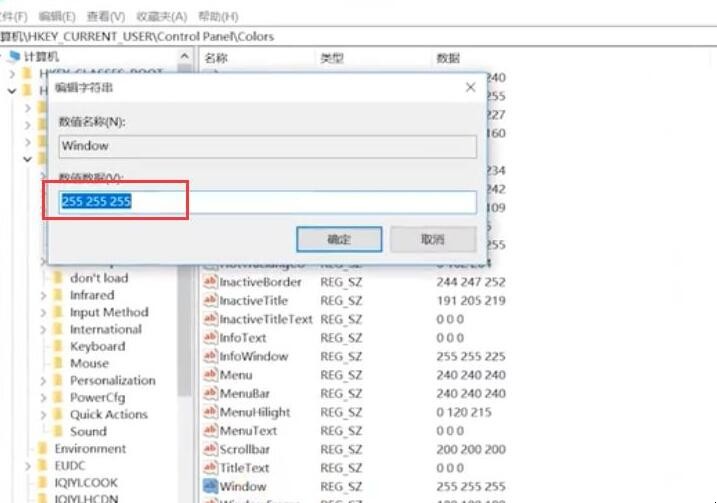Click the Scrollbar string value icon
Screen dimensions: 717x503
(210, 449)
